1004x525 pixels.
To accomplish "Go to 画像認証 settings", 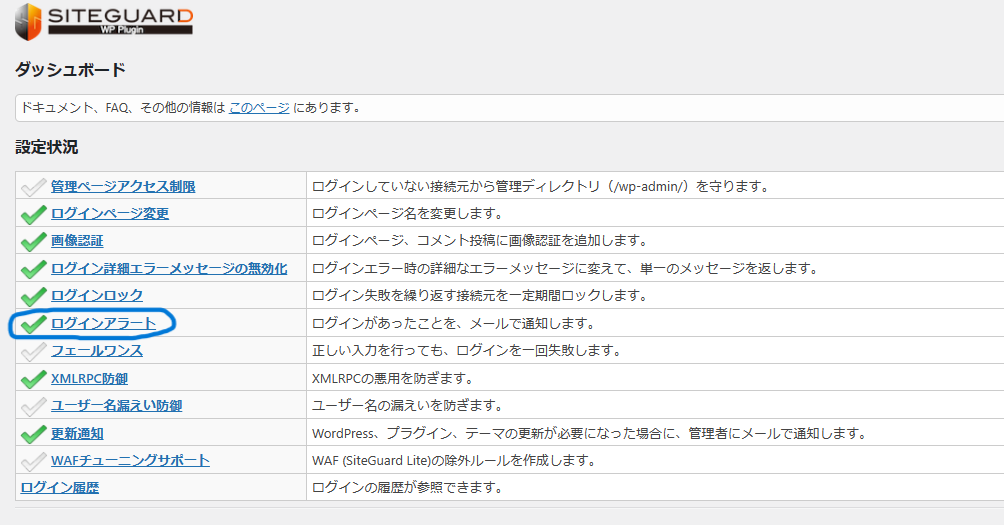I will (x=77, y=241).
